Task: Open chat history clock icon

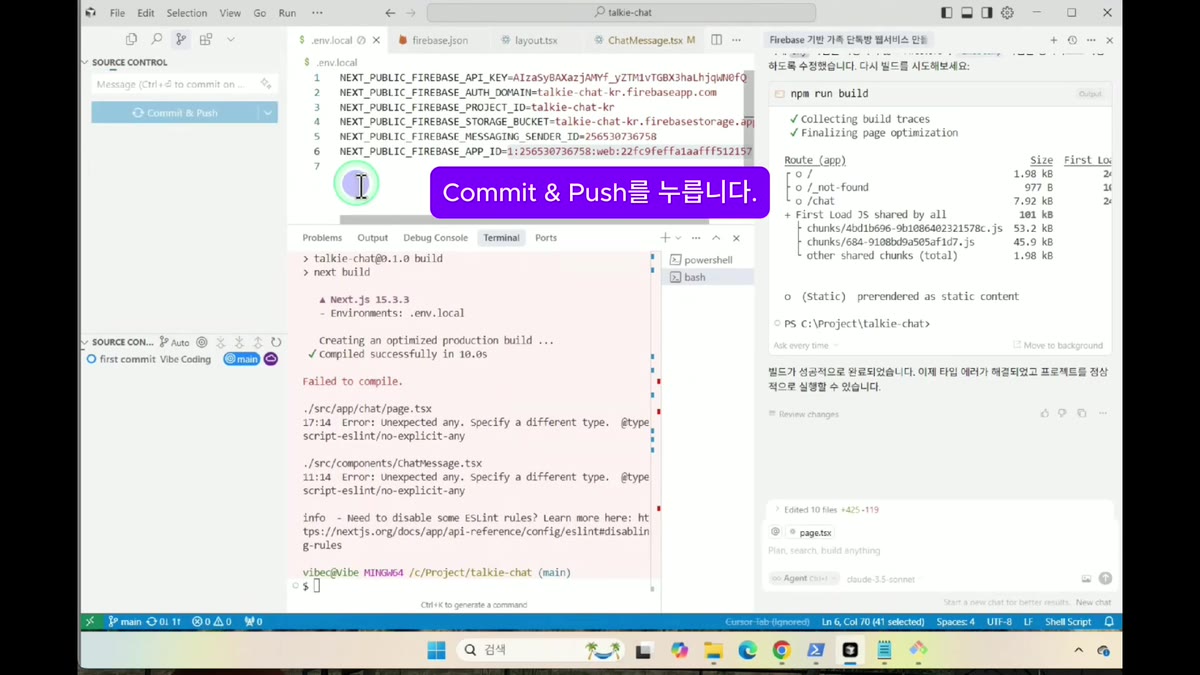Action: (1072, 40)
